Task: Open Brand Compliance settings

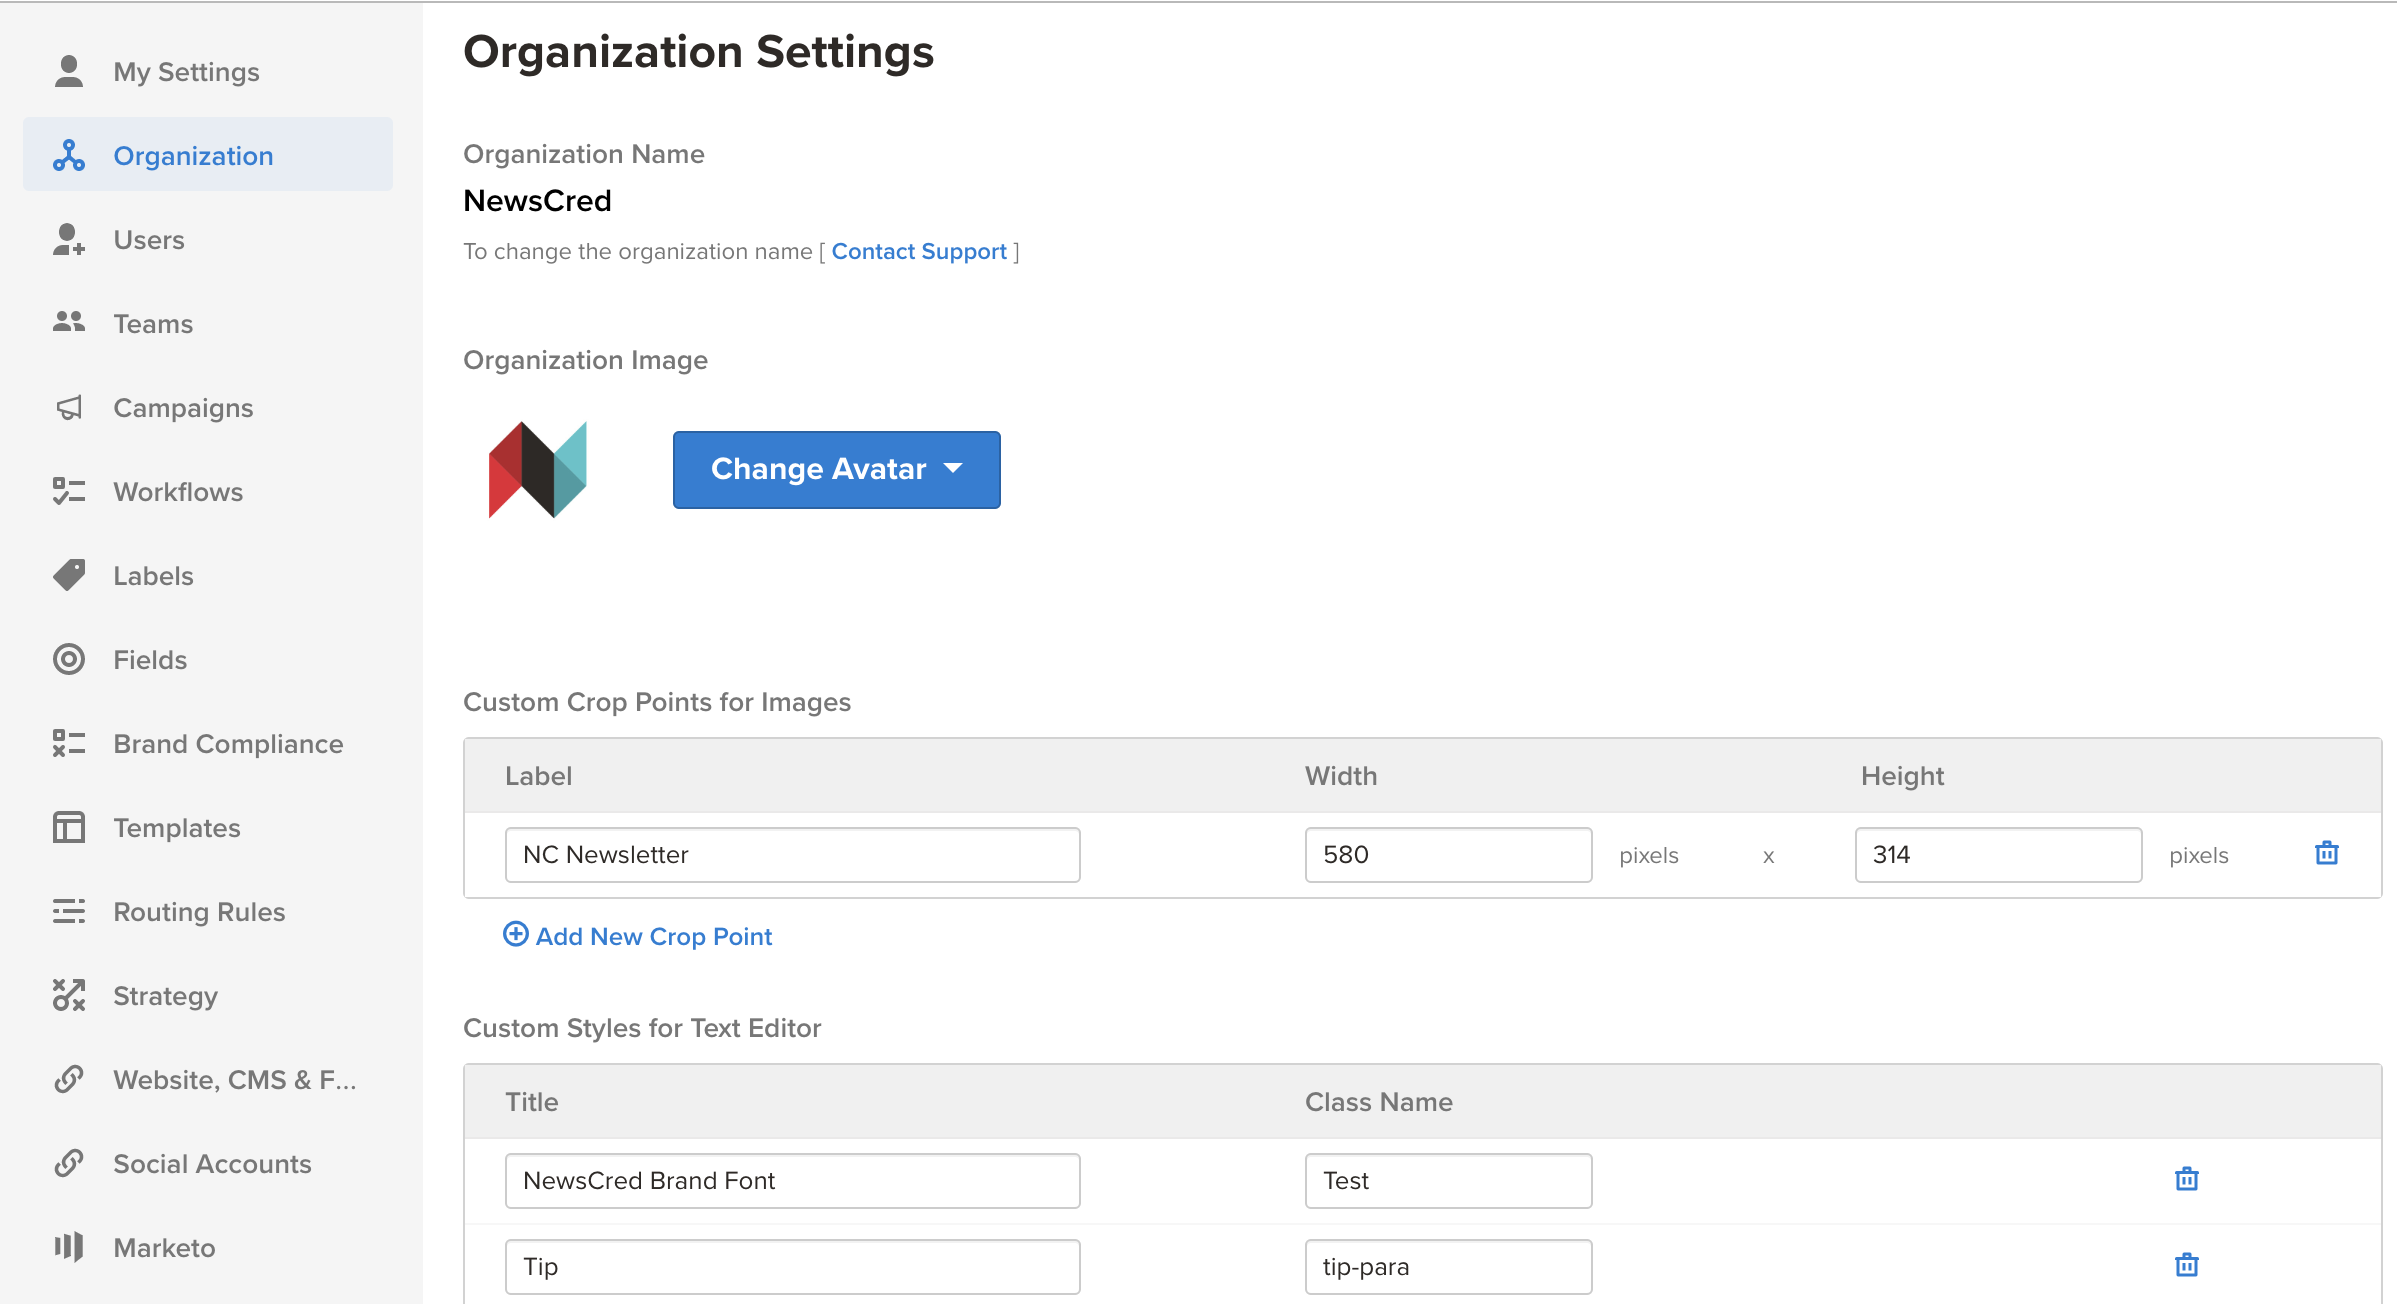Action: (208, 744)
